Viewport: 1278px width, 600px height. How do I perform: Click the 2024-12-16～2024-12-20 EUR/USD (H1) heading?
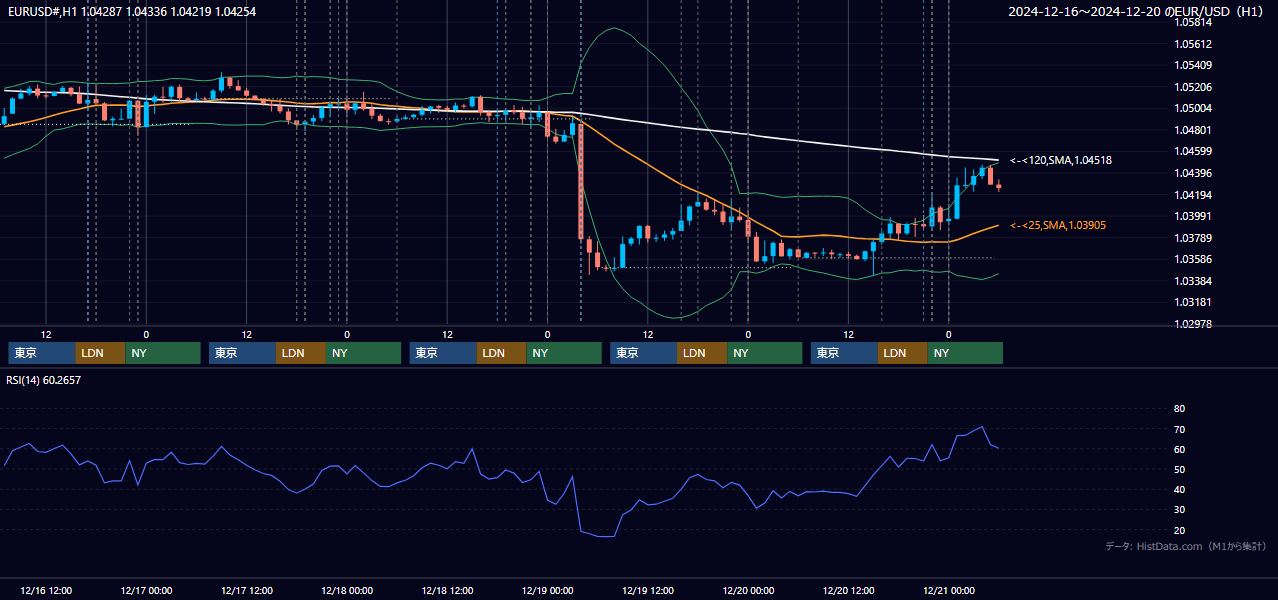pos(1135,11)
